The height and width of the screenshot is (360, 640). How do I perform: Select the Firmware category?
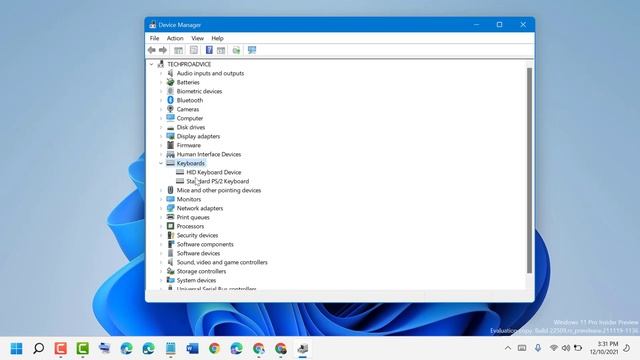pos(189,145)
